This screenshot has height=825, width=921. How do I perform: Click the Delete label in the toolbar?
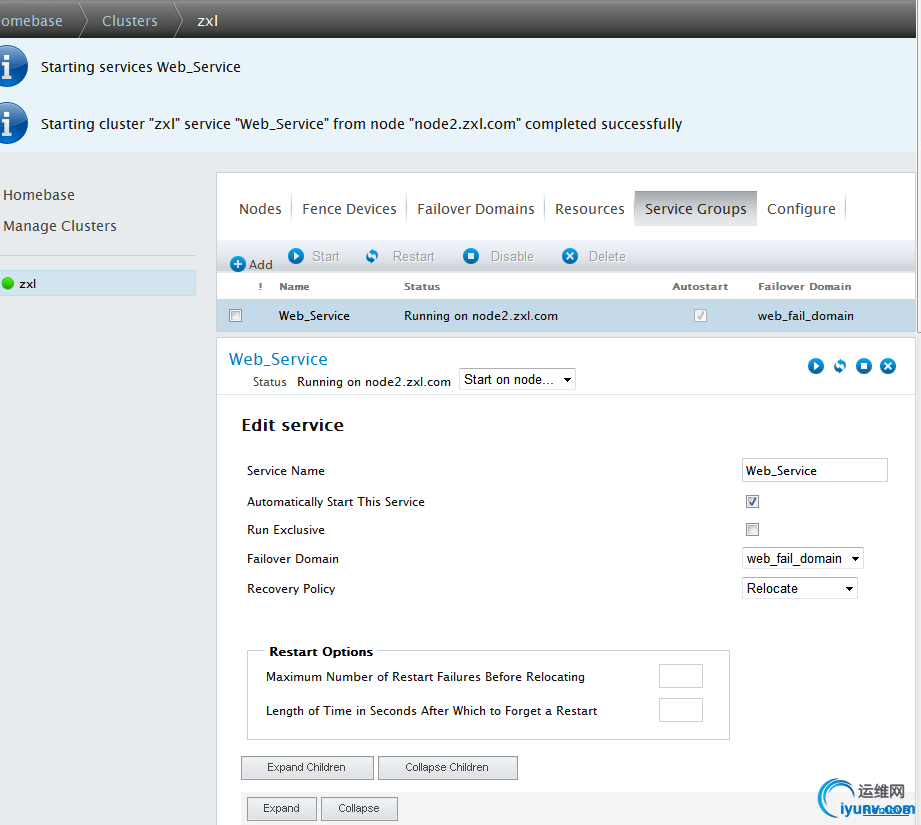point(607,257)
